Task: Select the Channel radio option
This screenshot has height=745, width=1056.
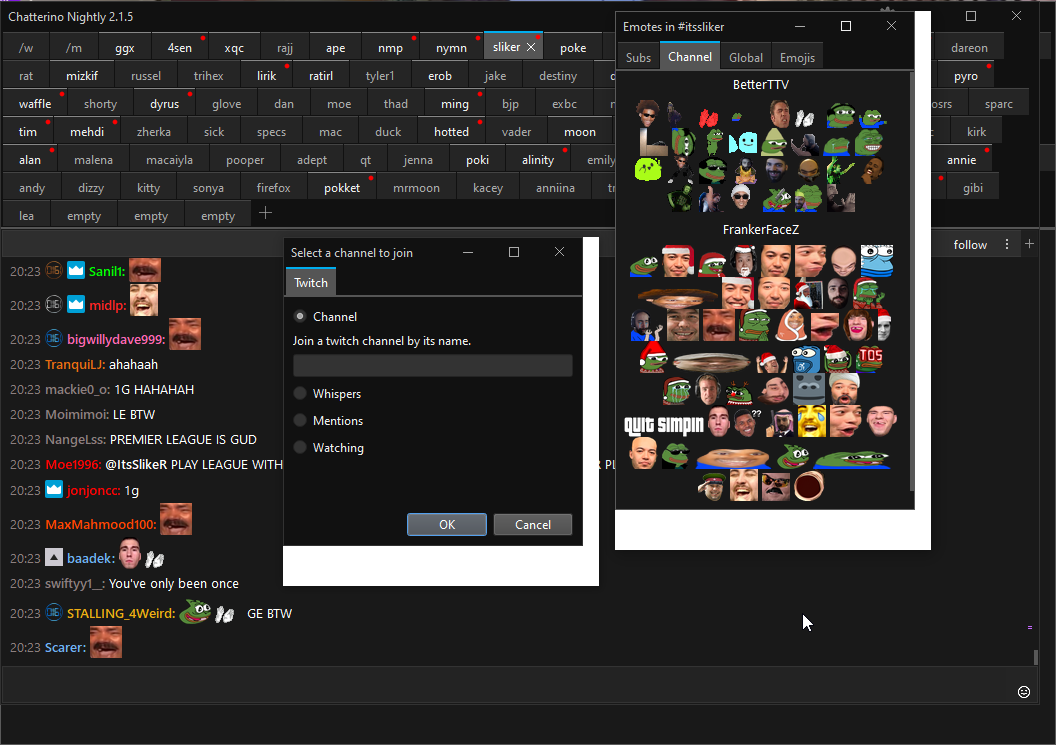Action: 300,316
